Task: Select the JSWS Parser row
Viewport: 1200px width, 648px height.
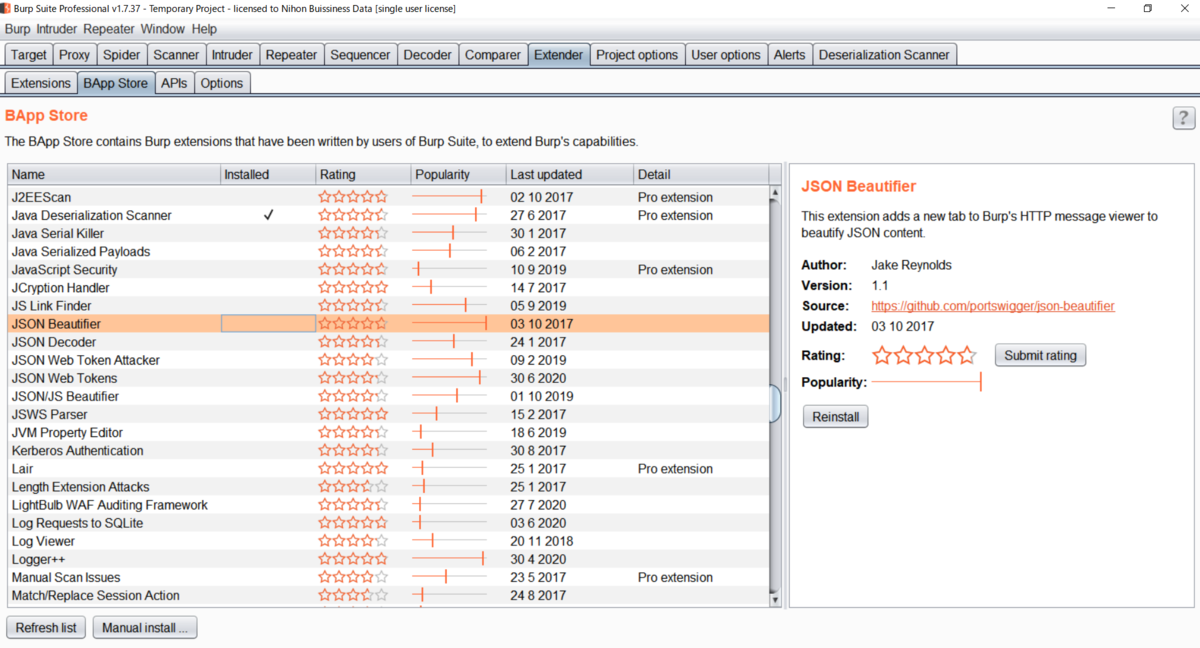Action: pyautogui.click(x=388, y=414)
